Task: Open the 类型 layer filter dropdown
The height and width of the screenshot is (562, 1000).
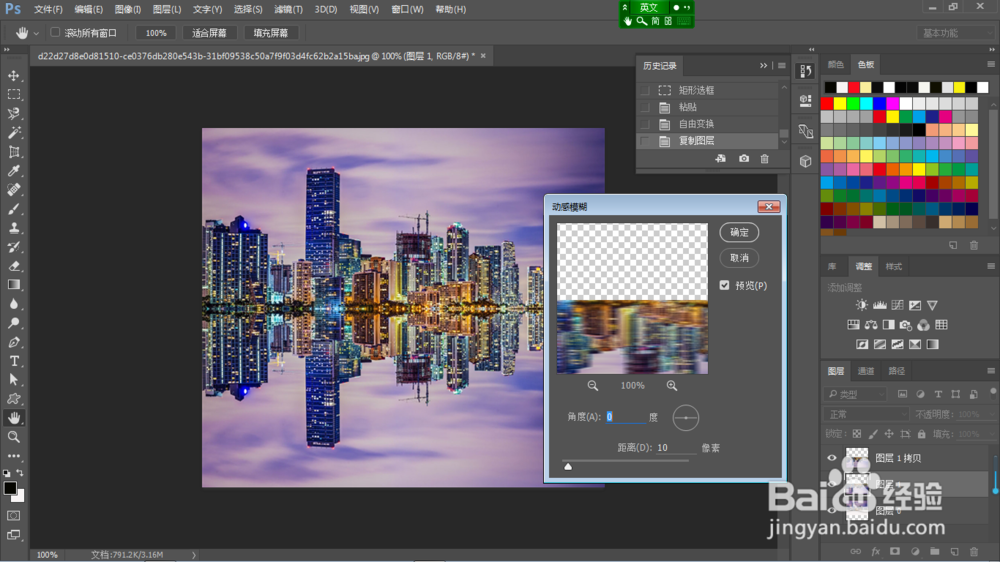Action: click(x=855, y=394)
